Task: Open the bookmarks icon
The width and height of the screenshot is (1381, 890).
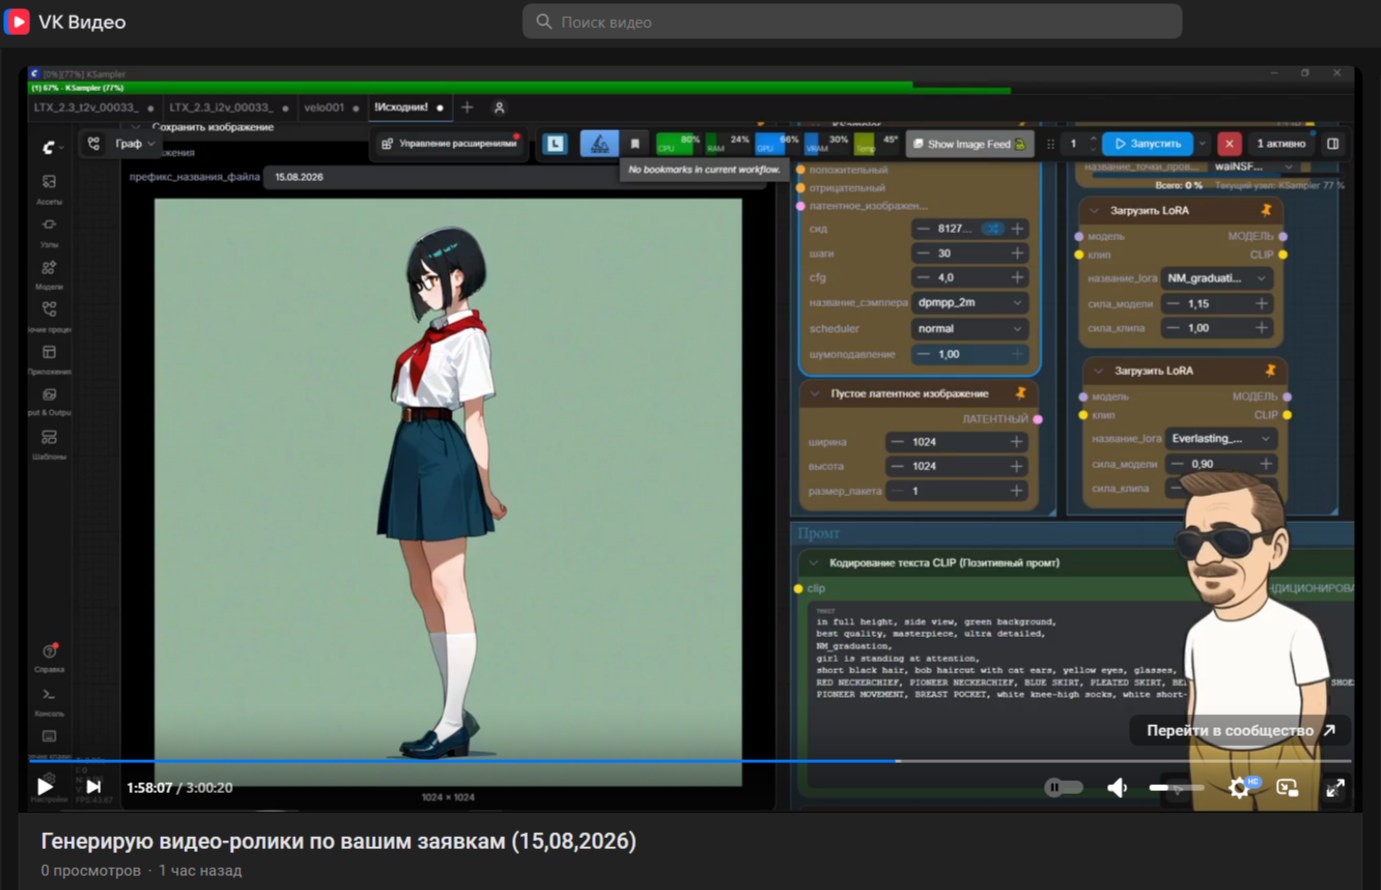Action: point(635,144)
